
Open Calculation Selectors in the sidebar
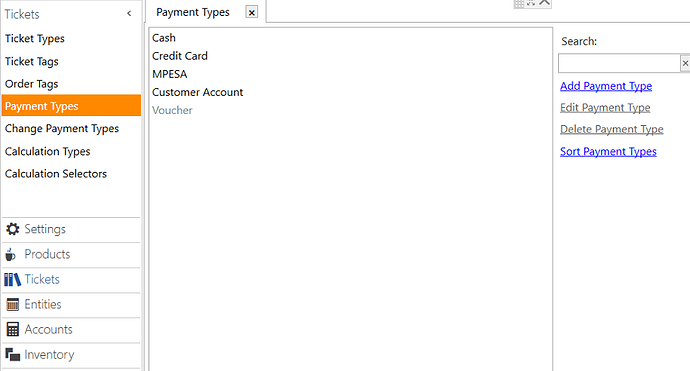[56, 174]
